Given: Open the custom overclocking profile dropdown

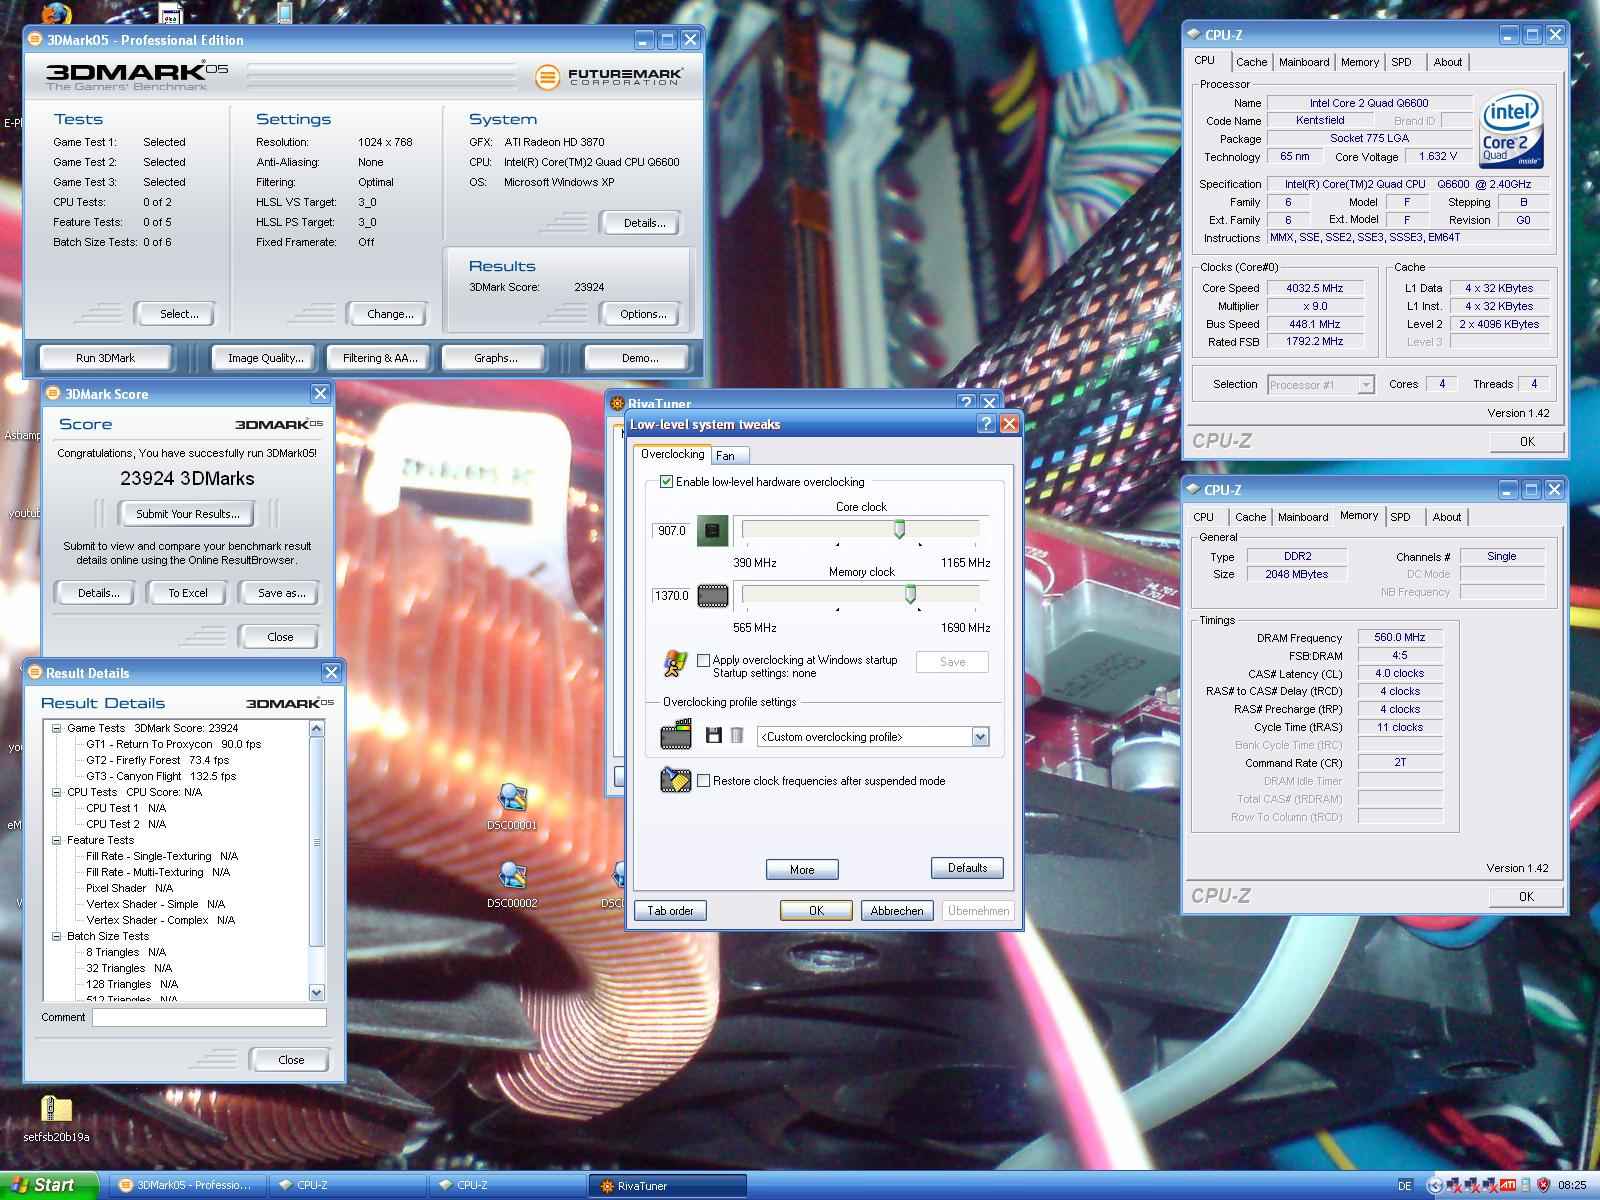Looking at the screenshot, I should click(980, 737).
